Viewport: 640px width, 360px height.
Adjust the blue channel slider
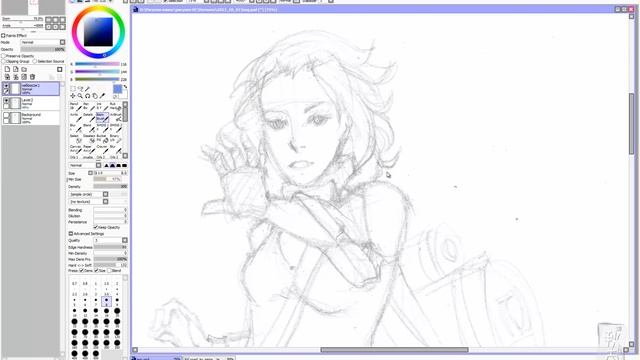97,79
